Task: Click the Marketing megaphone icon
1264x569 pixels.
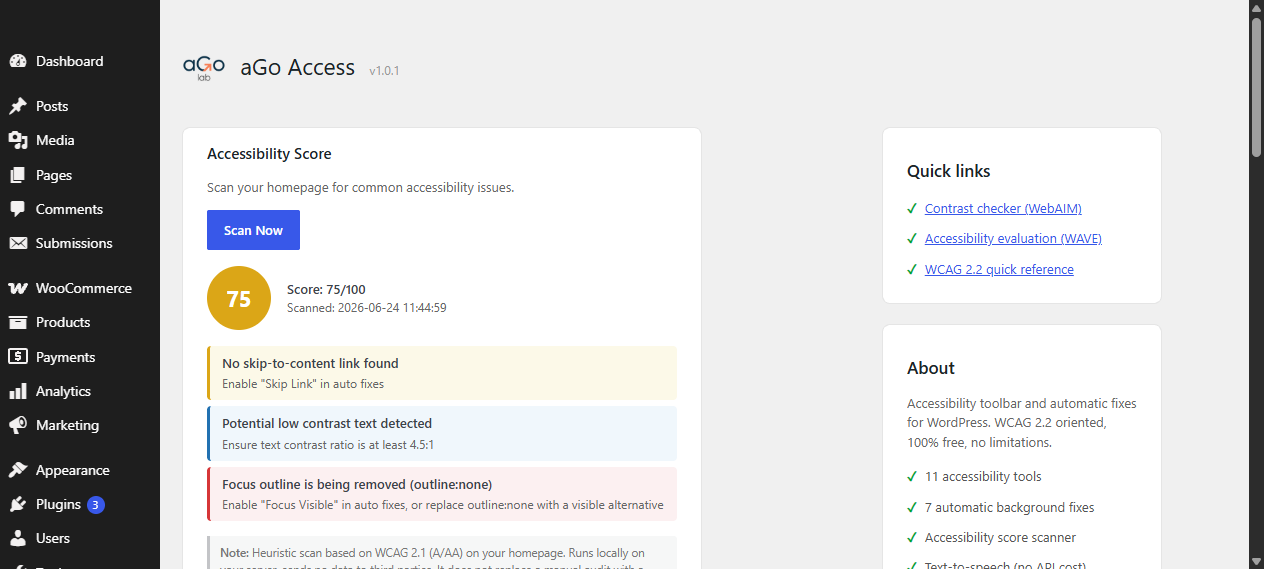Action: click(18, 425)
